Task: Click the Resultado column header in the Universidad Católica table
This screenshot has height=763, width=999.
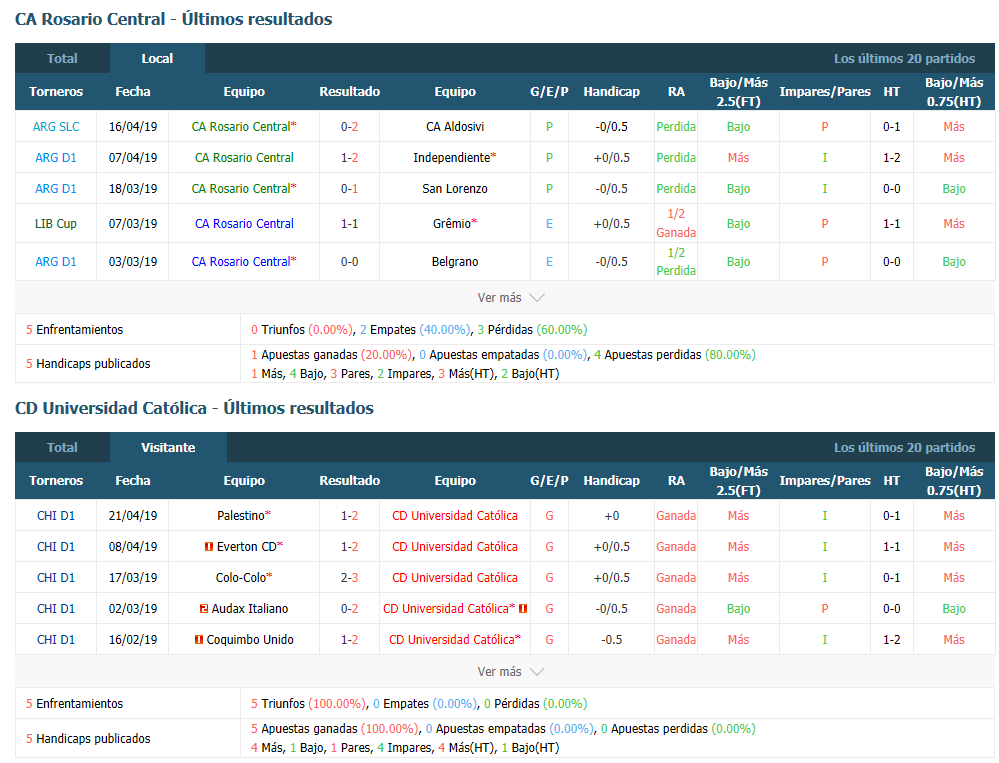Action: 350,481
